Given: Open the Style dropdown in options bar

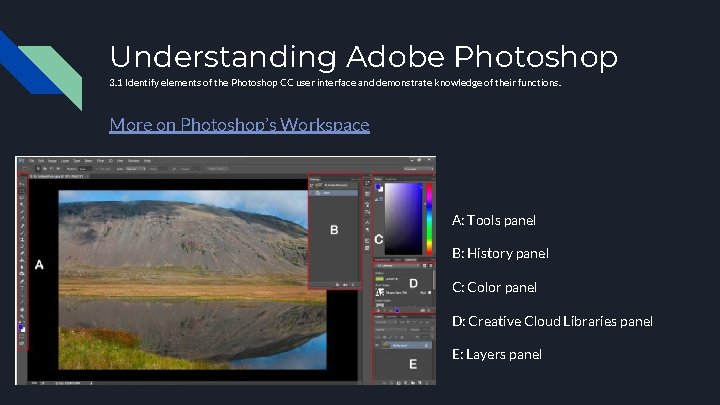Looking at the screenshot, I should tap(135, 169).
